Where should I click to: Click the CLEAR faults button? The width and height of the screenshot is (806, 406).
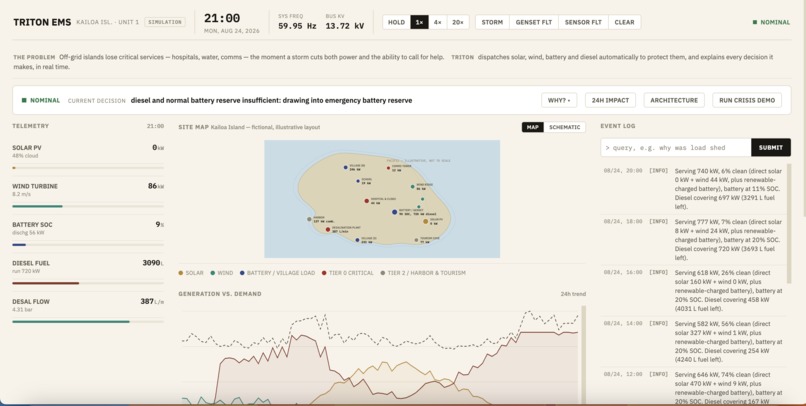pyautogui.click(x=625, y=22)
